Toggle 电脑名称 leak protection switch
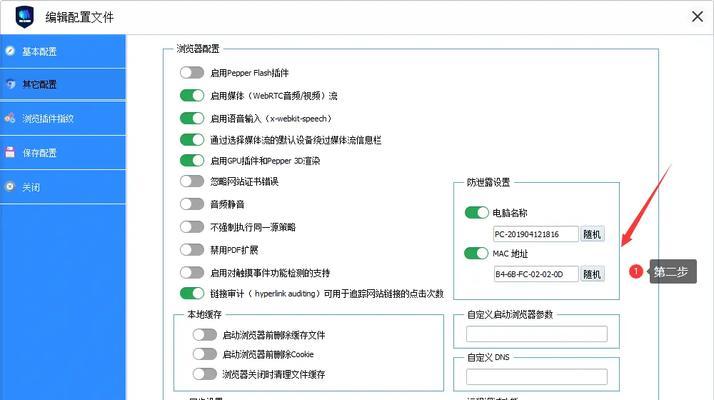 click(x=476, y=212)
